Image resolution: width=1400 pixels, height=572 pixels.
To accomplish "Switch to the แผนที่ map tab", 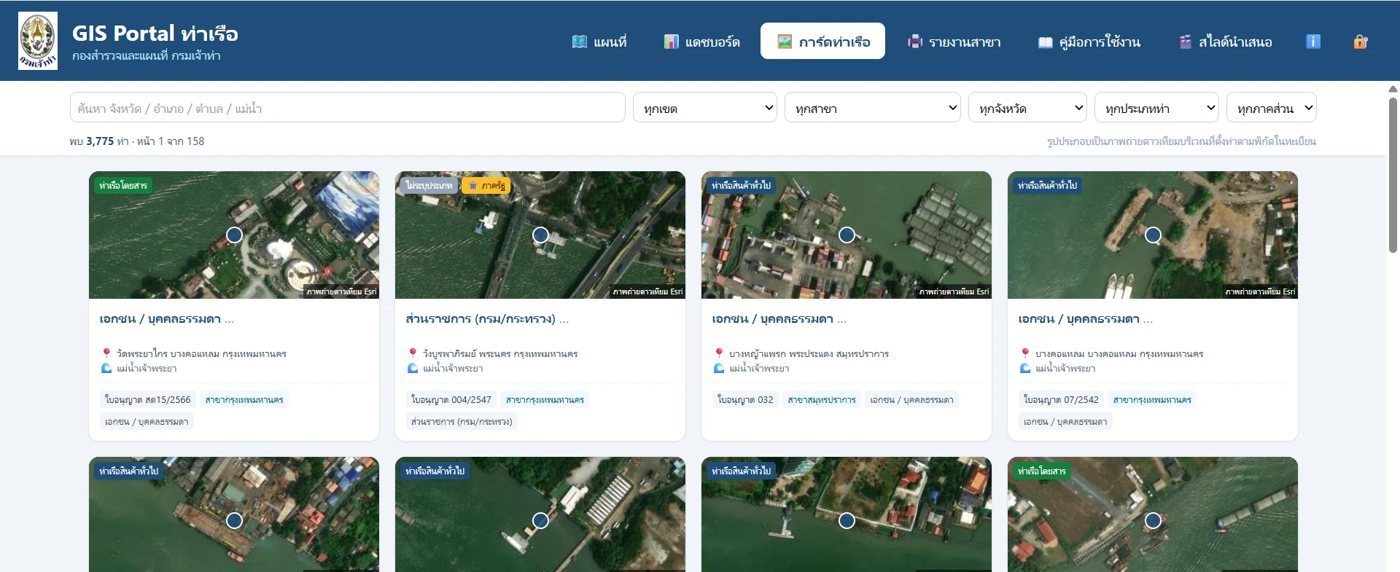I will click(599, 41).
